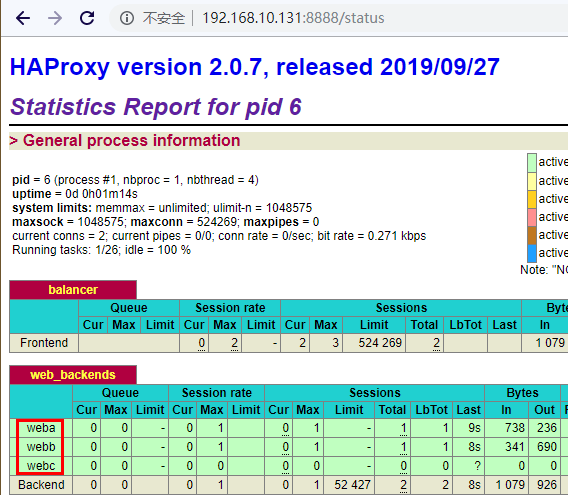Click the Backend sessions total value
This screenshot has width=568, height=495.
click(403, 485)
